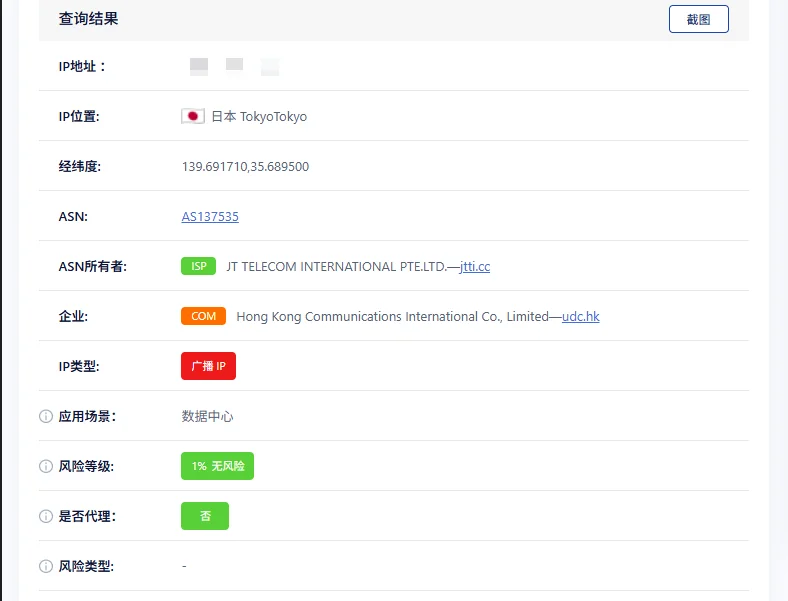Click the green ISP badge
This screenshot has width=788, height=601.
tap(198, 266)
